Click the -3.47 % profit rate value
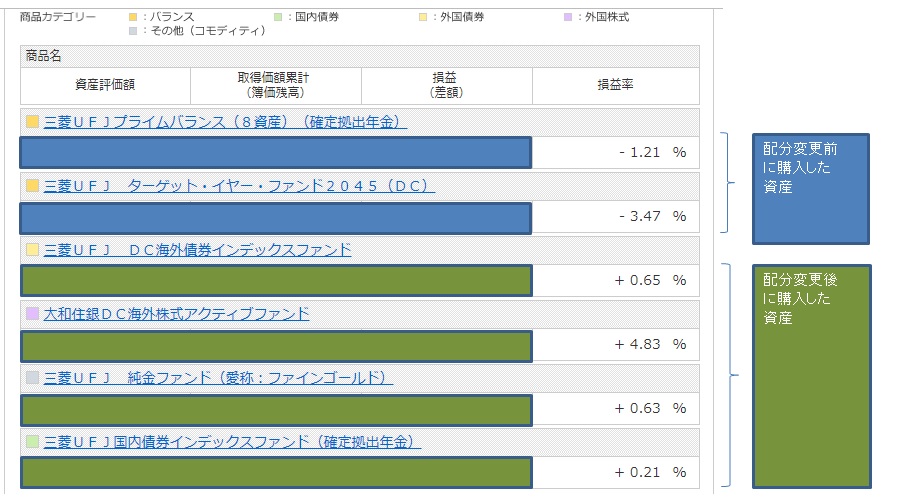Screen dimensions: 897x499 pyautogui.click(x=652, y=216)
